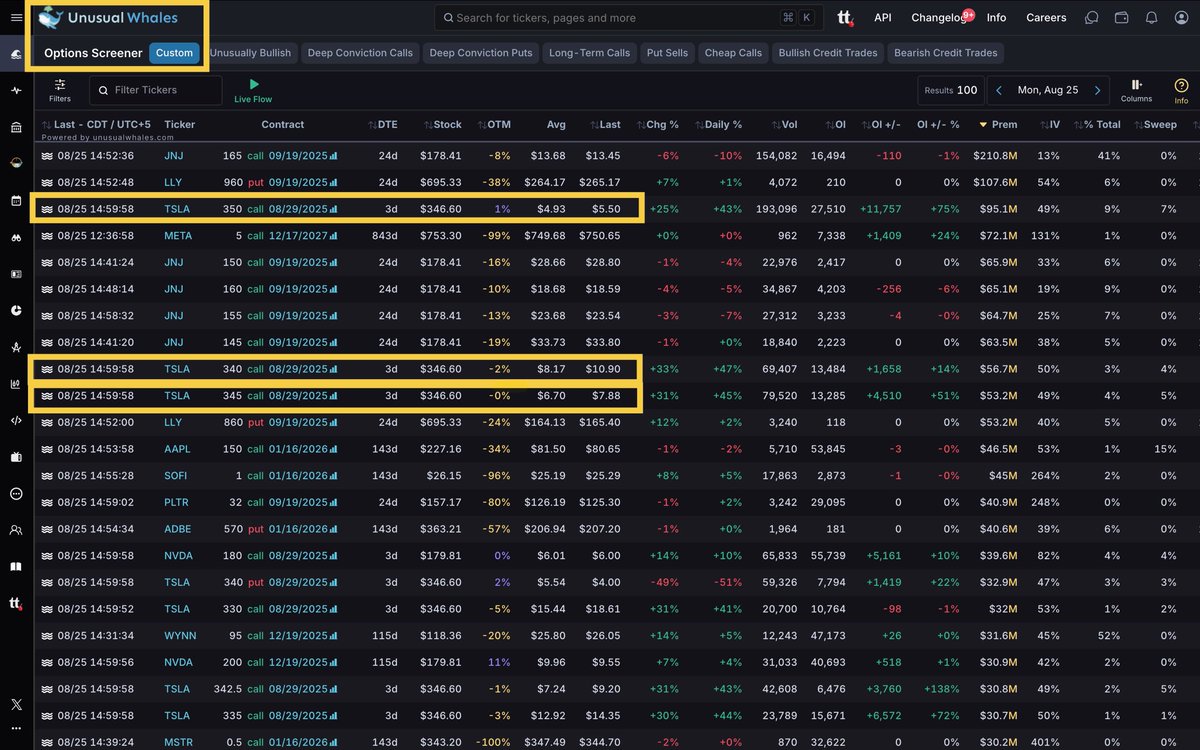1200x750 pixels.
Task: Open the Mon, Aug 25 date picker
Action: 1048,90
